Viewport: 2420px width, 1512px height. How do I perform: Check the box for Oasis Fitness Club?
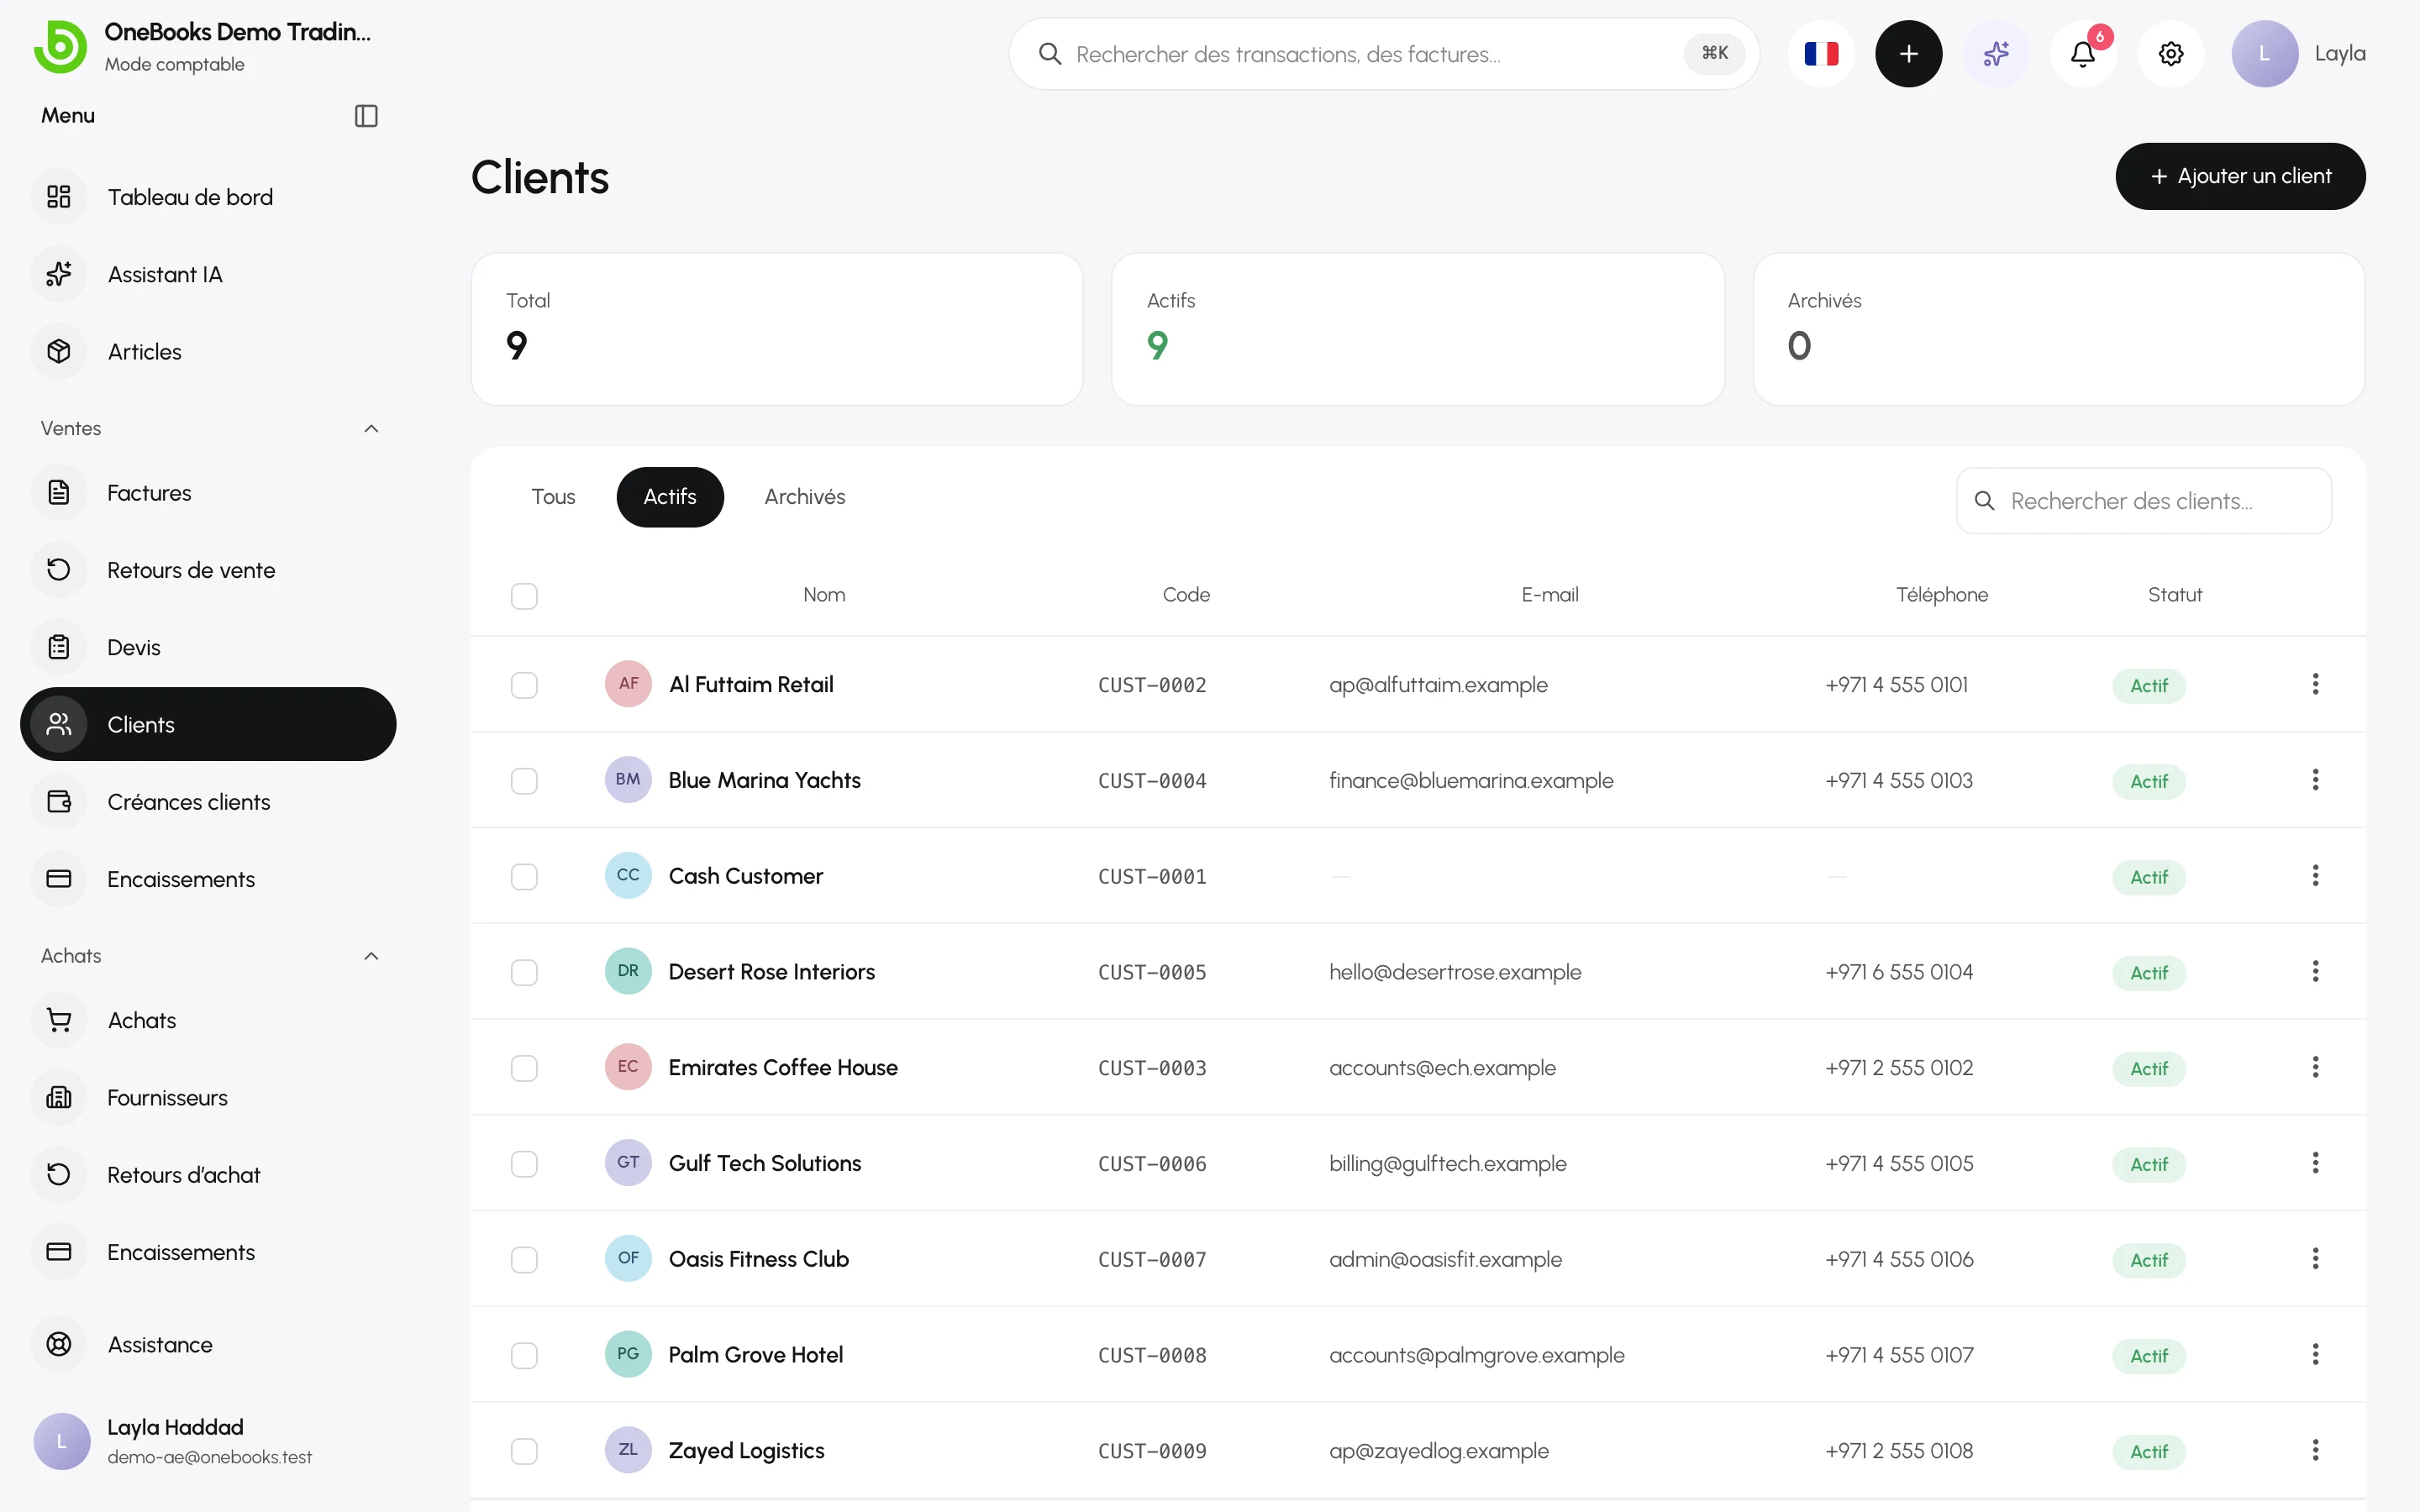524,1260
